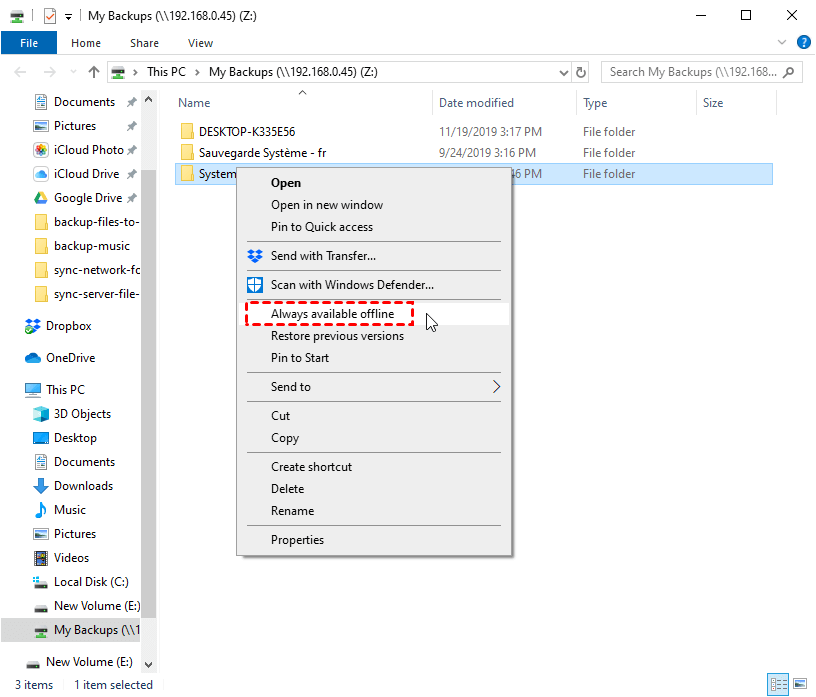
Task: Open the File menu tab
Action: (x=29, y=43)
